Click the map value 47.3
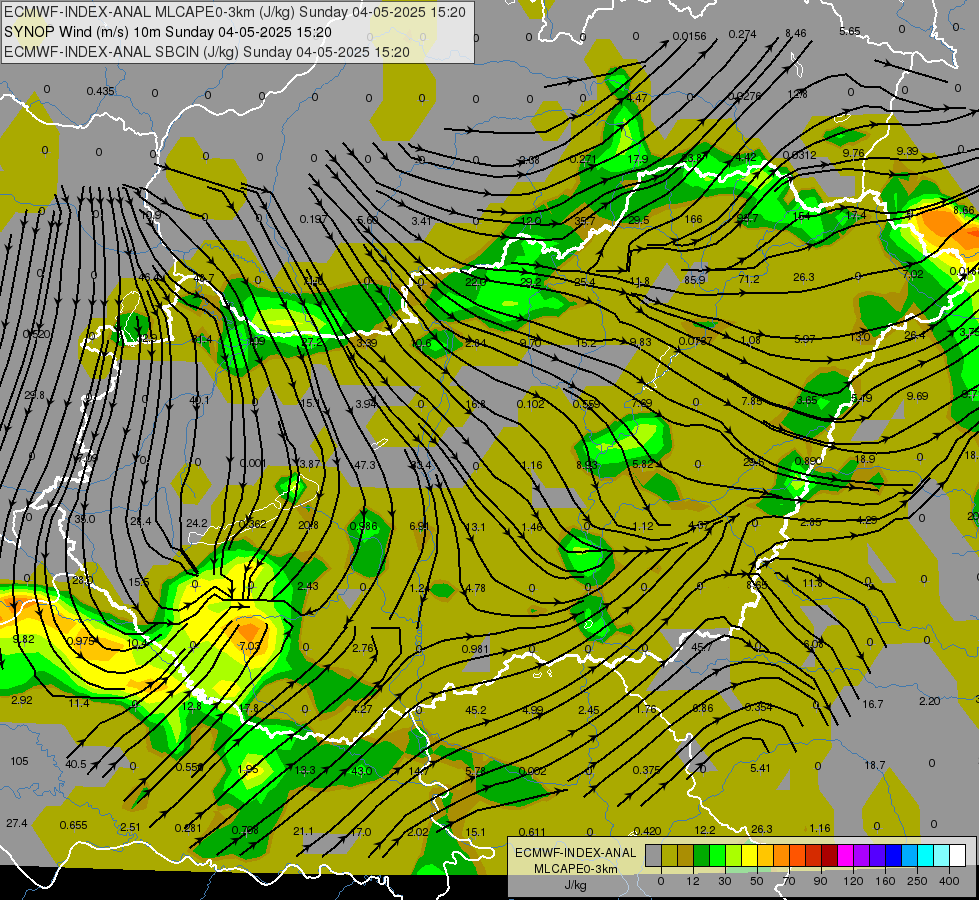Image resolution: width=979 pixels, height=900 pixels. click(x=365, y=465)
